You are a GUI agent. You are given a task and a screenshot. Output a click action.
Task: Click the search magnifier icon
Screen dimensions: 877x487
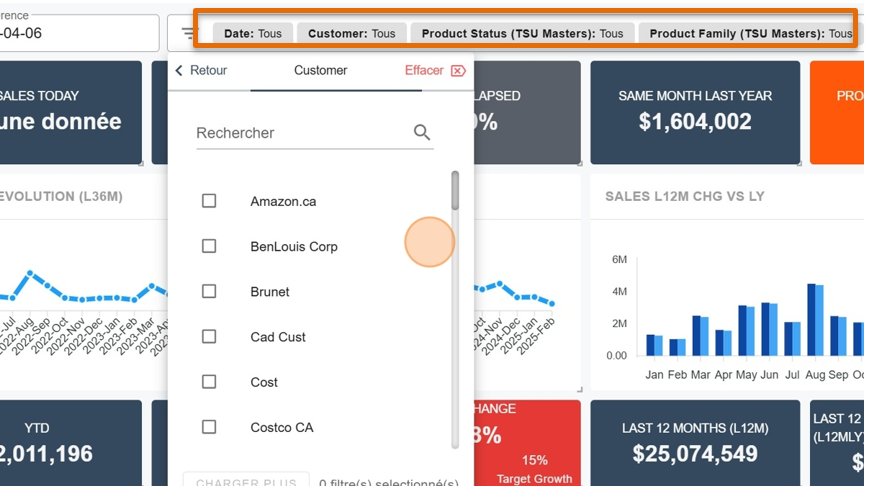coord(422,132)
